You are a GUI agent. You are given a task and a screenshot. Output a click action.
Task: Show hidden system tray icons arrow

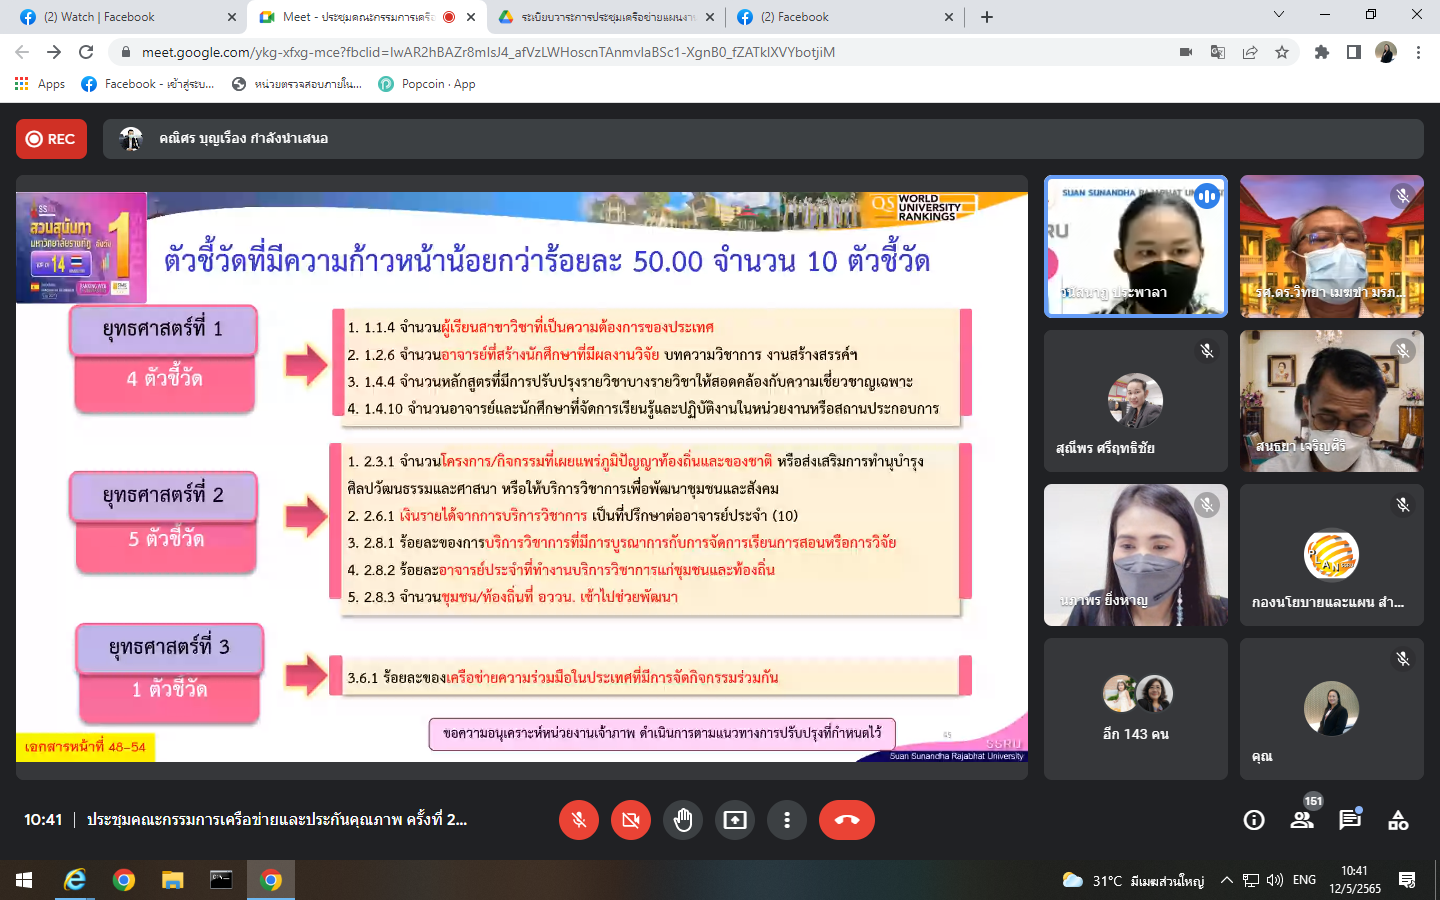[x=1227, y=880]
